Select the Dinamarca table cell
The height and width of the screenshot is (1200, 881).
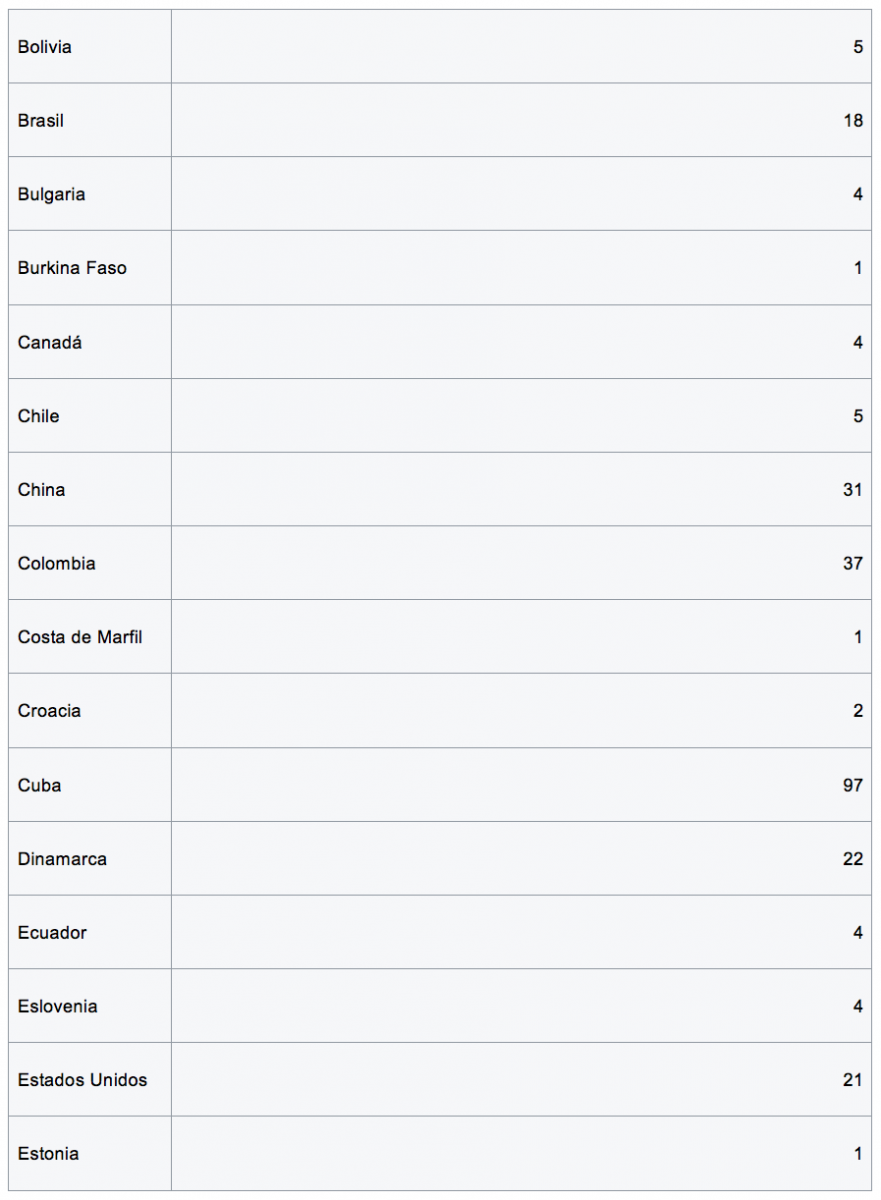click(x=62, y=859)
